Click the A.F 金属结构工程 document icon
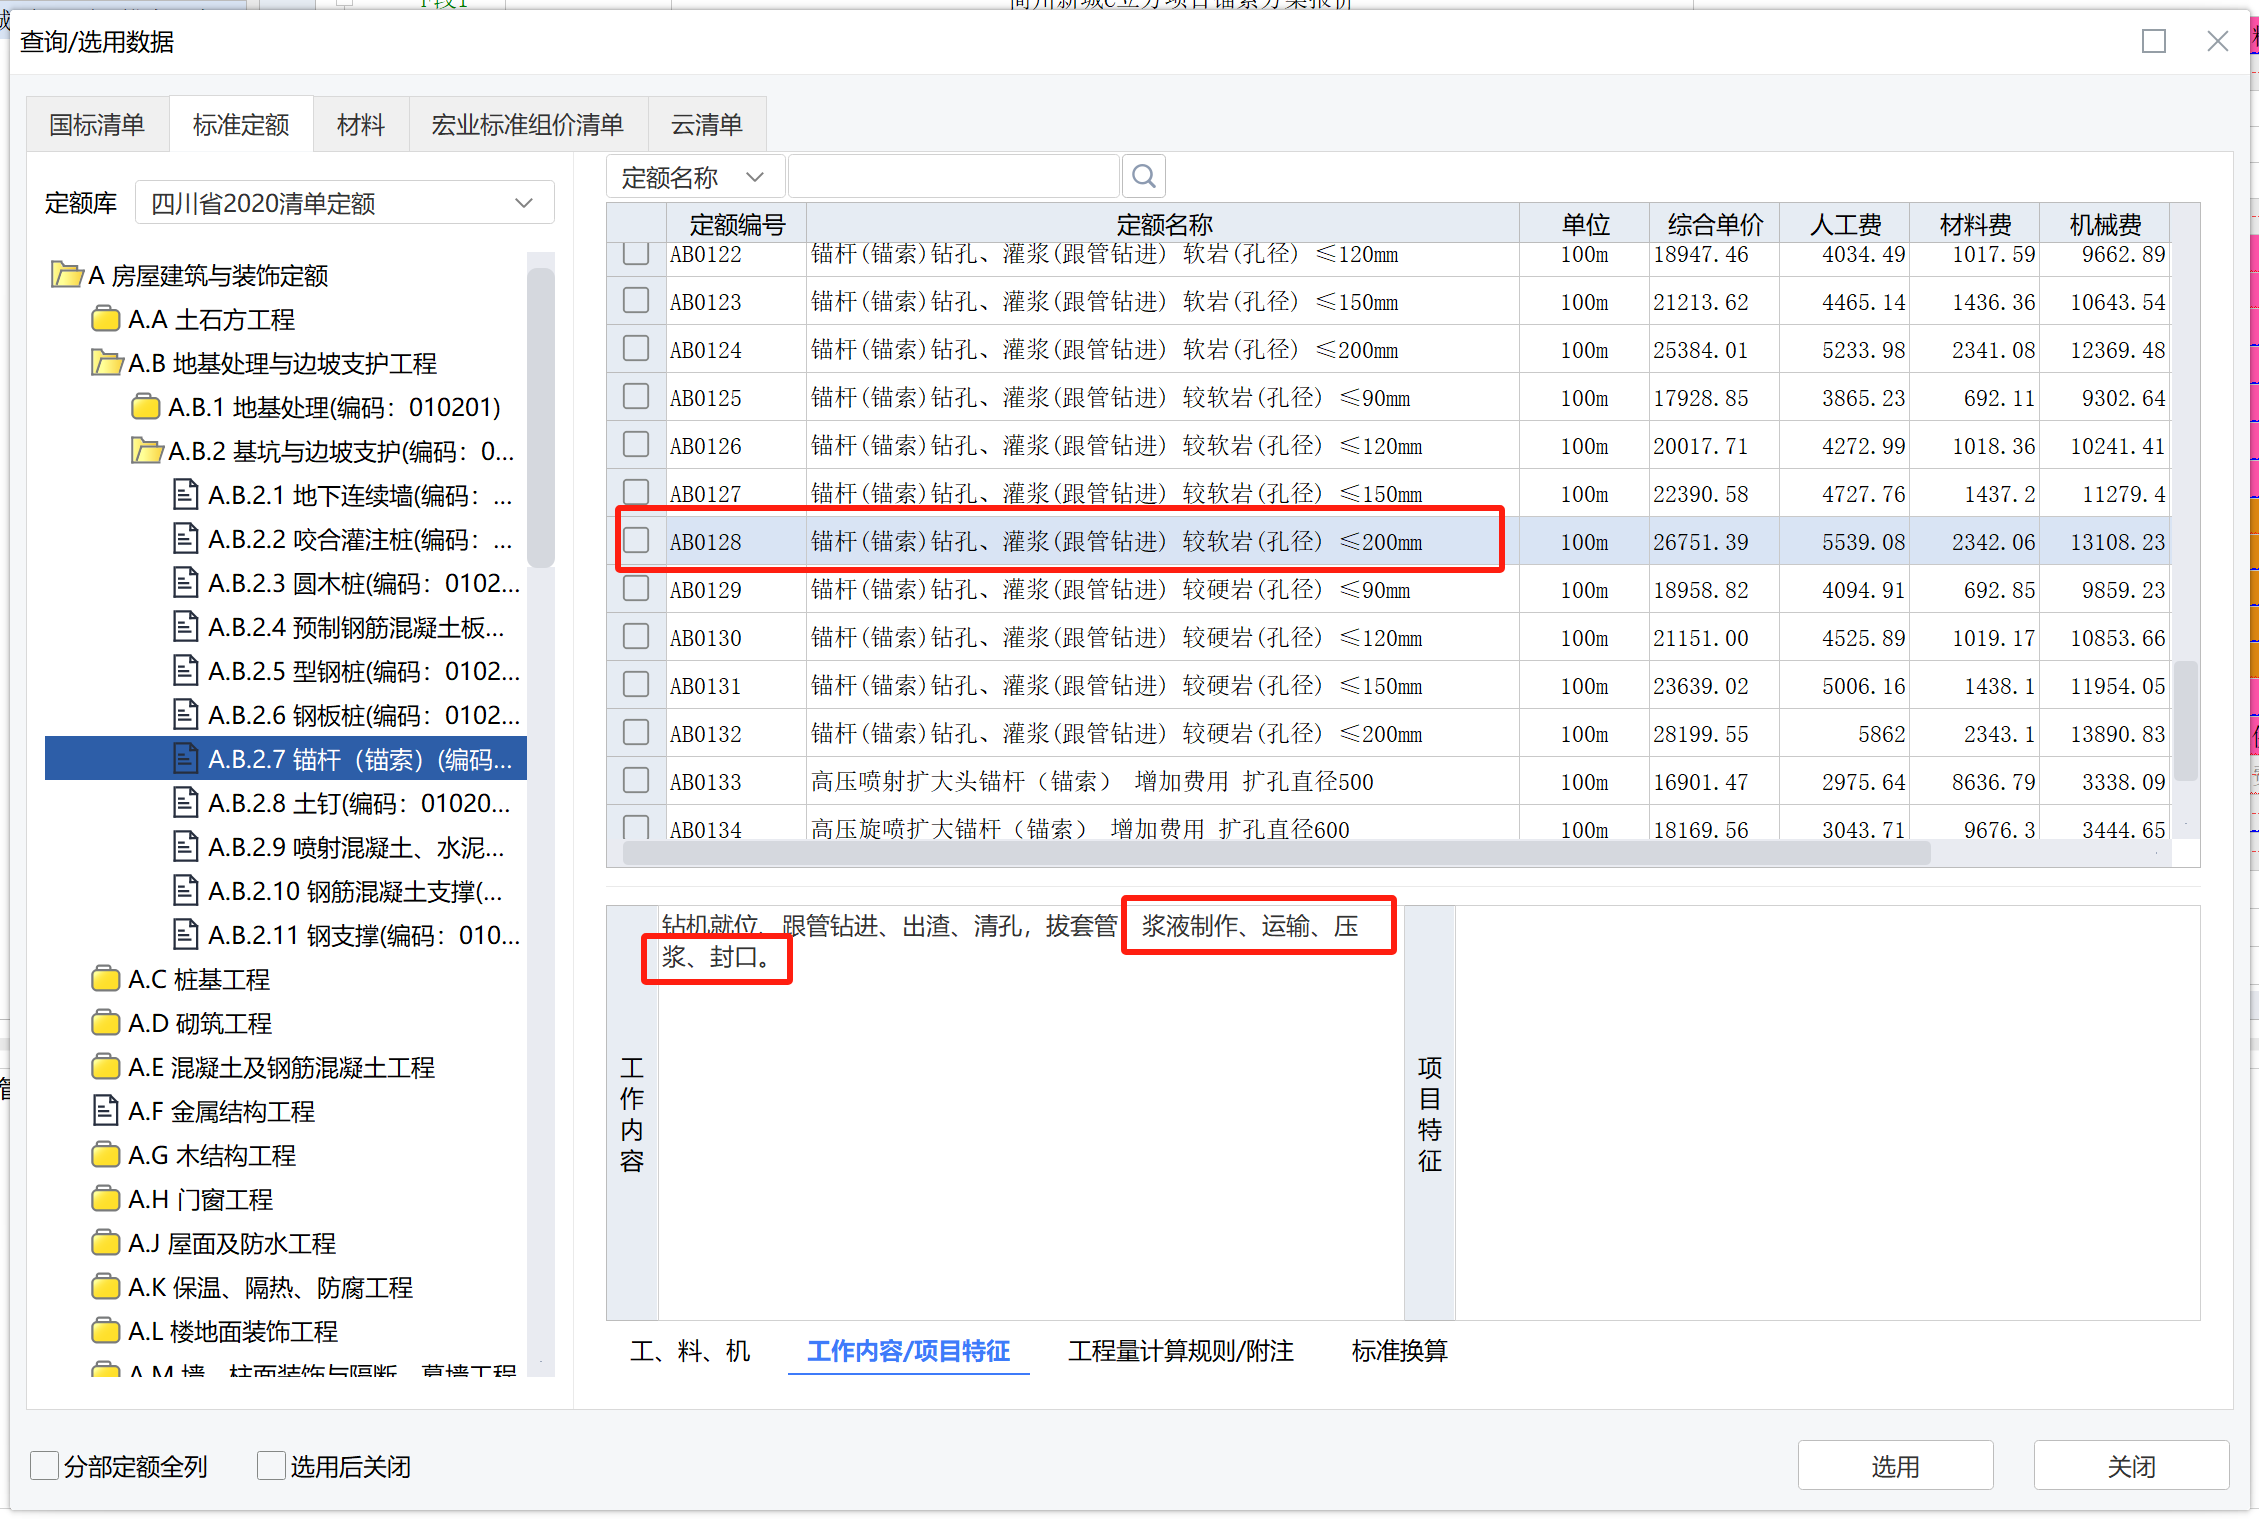This screenshot has height=1519, width=2259. [x=105, y=1111]
